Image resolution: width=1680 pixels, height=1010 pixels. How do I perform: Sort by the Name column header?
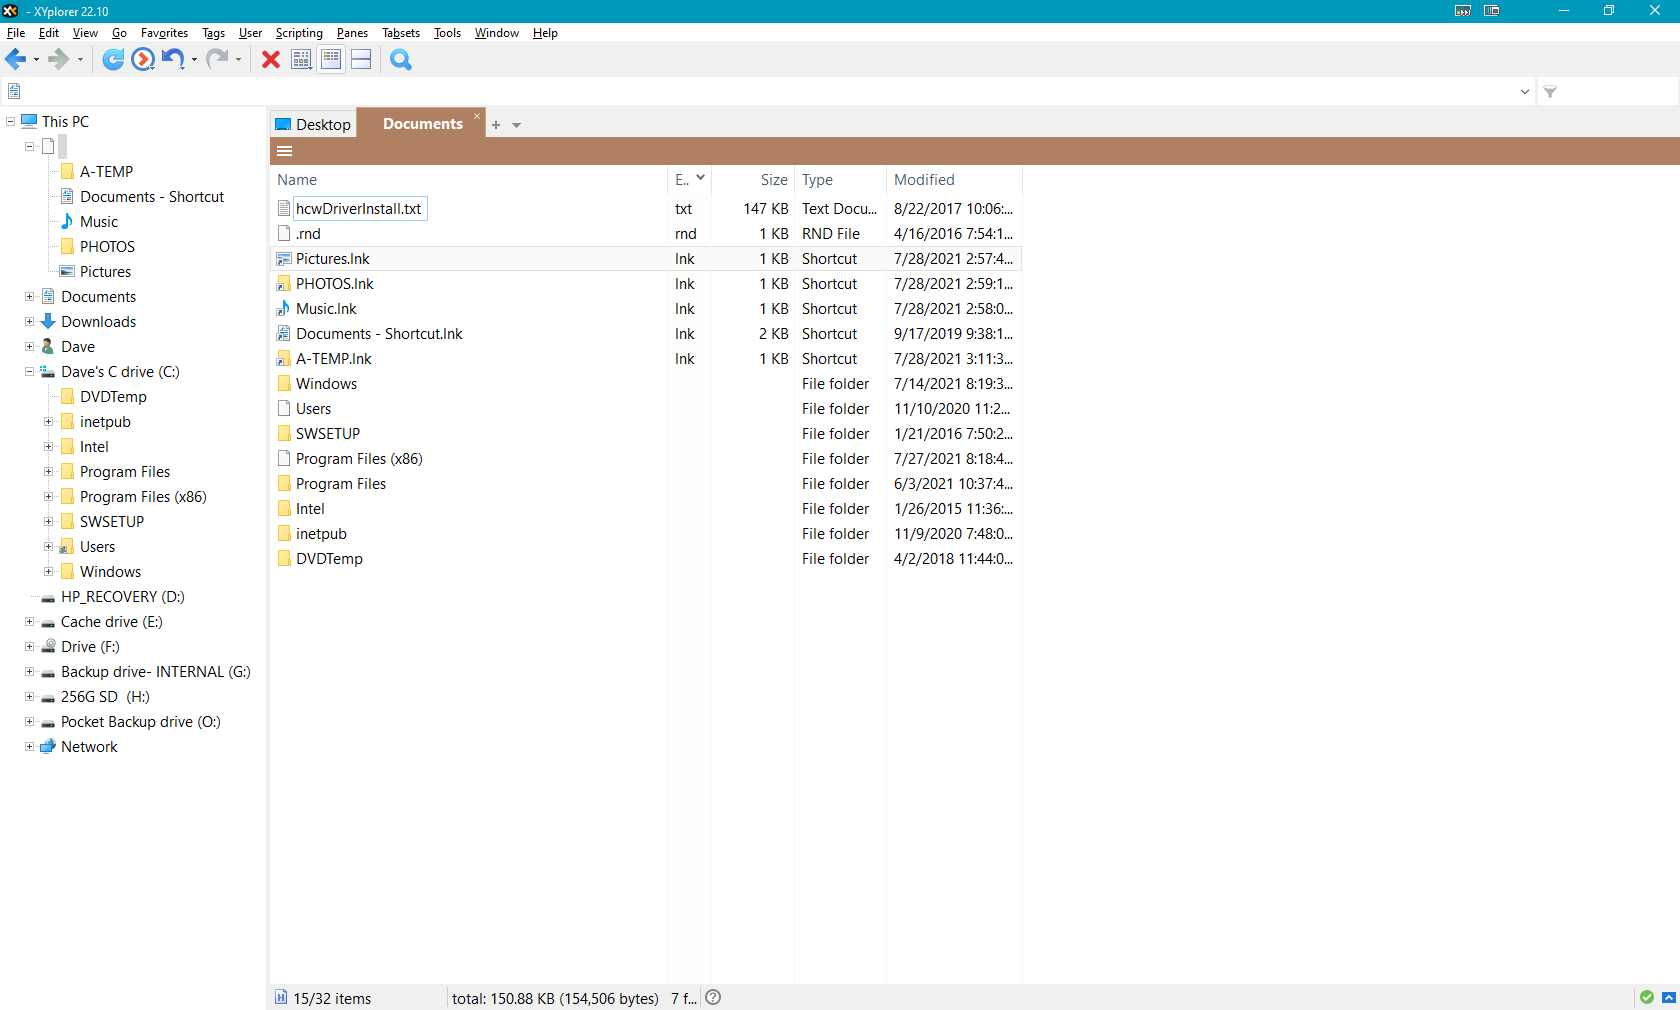[x=469, y=180]
